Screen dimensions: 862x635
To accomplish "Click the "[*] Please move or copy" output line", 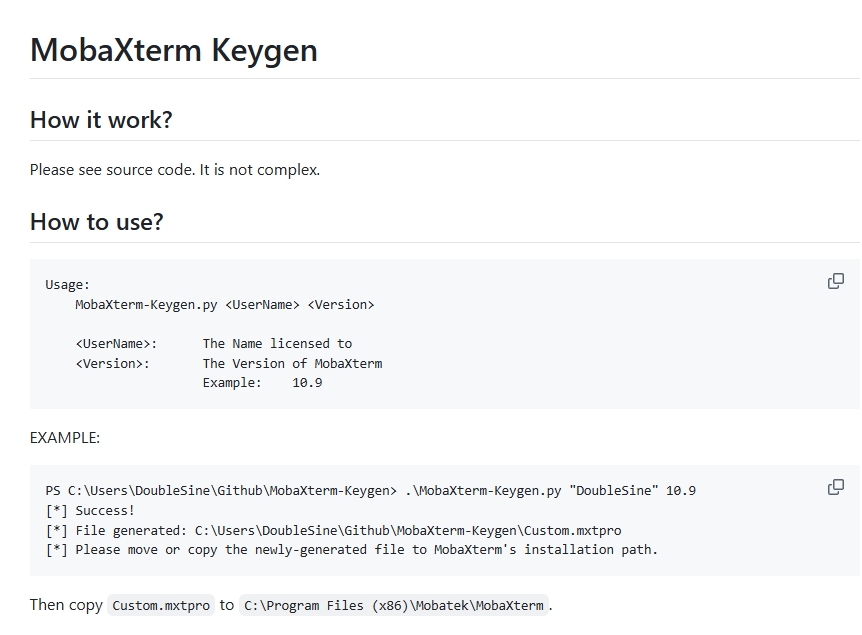I will (352, 550).
